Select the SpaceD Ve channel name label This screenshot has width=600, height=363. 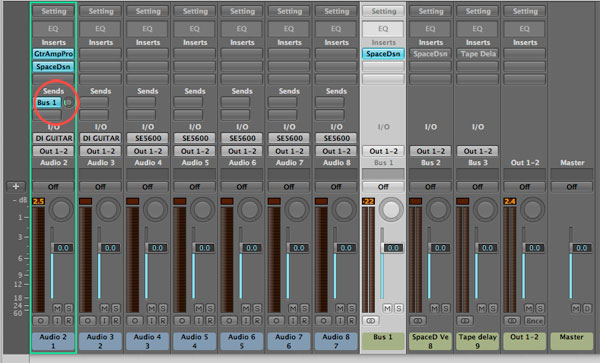430,341
